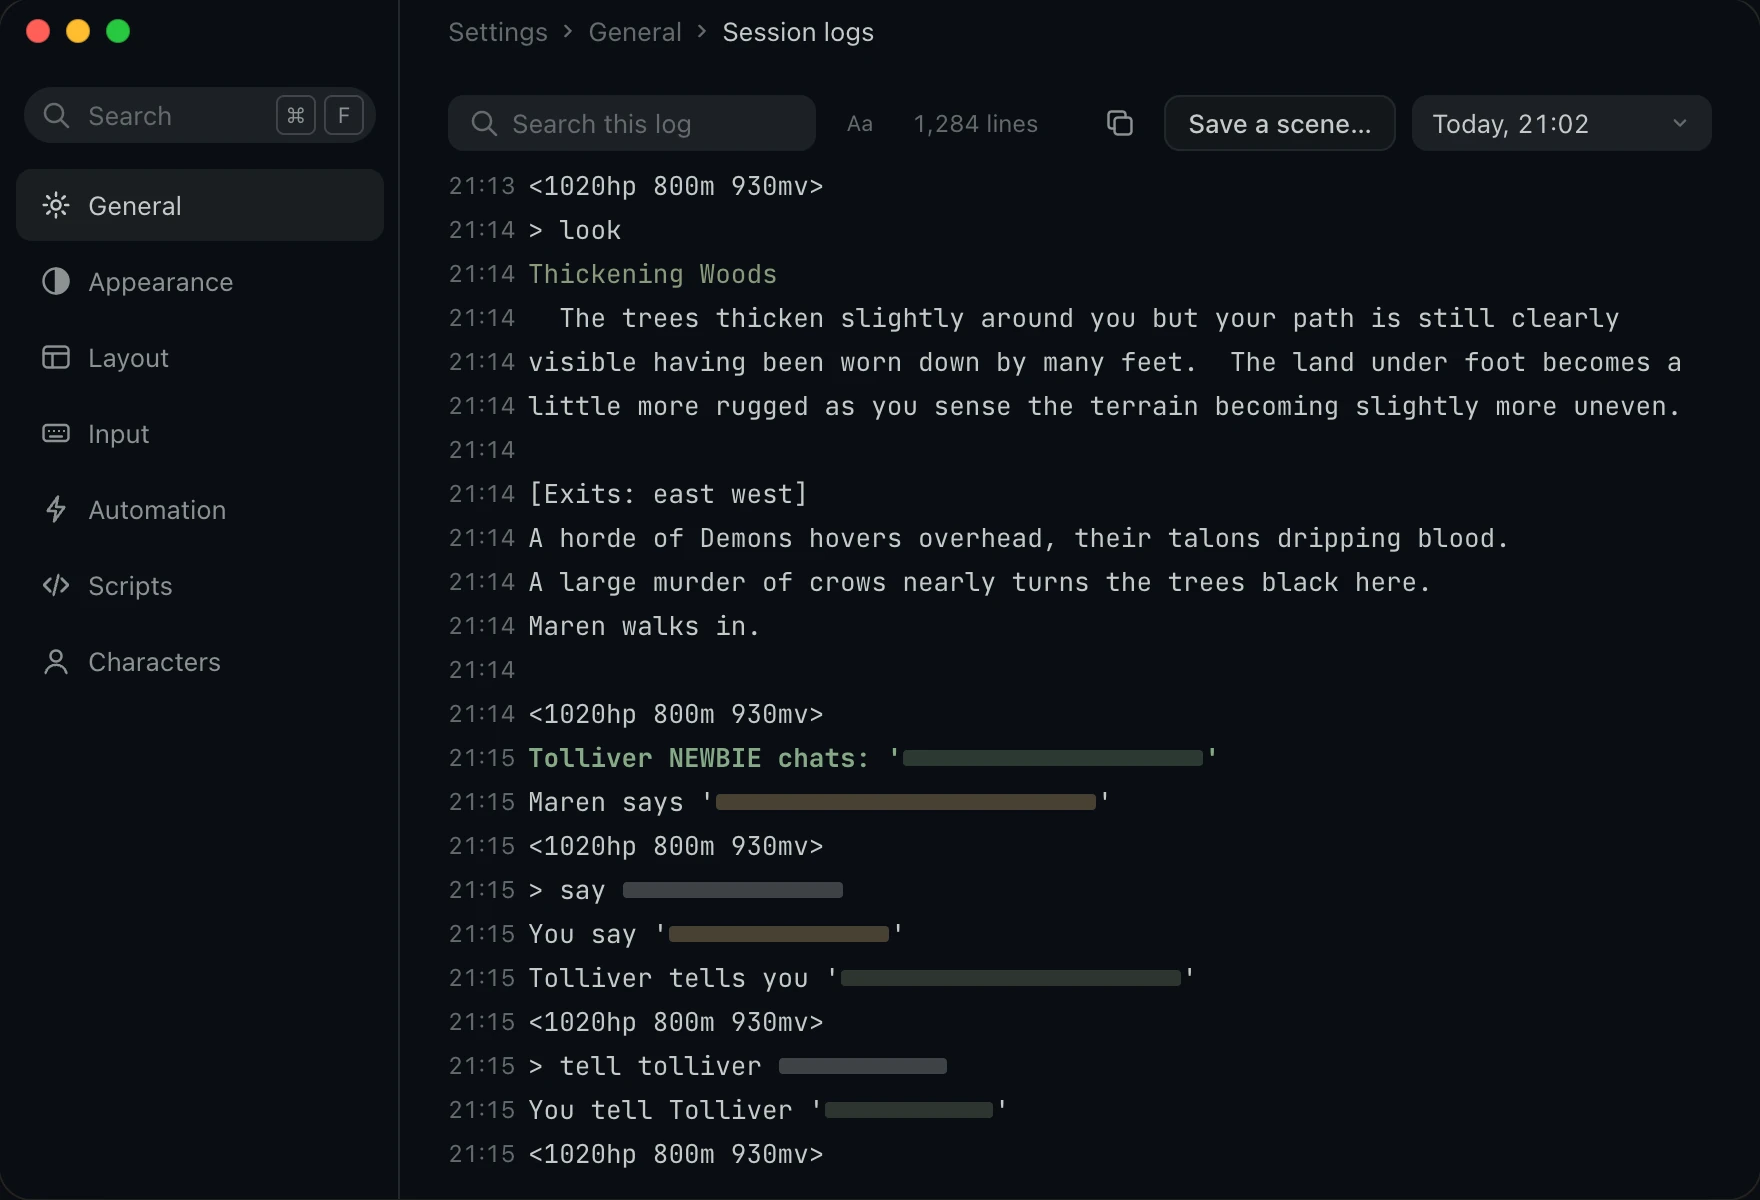Viewport: 1760px width, 1200px height.
Task: Click the [Exits: east west] line
Action: point(668,494)
